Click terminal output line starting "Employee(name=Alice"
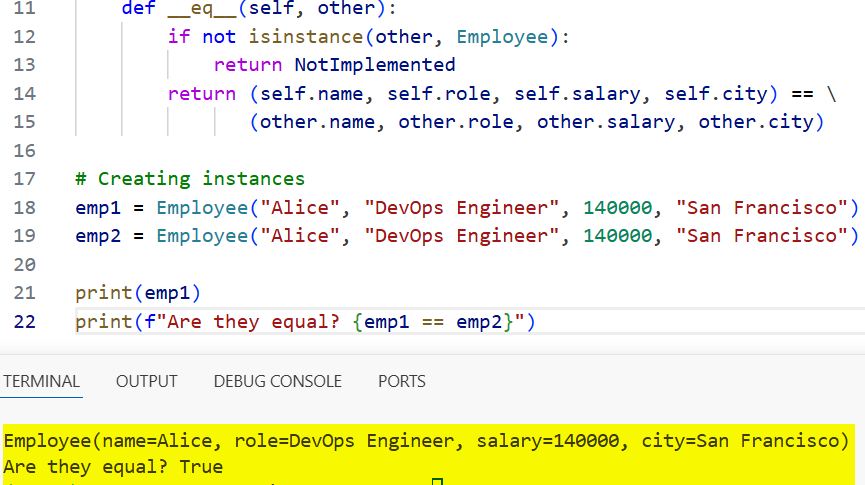 [x=426, y=441]
